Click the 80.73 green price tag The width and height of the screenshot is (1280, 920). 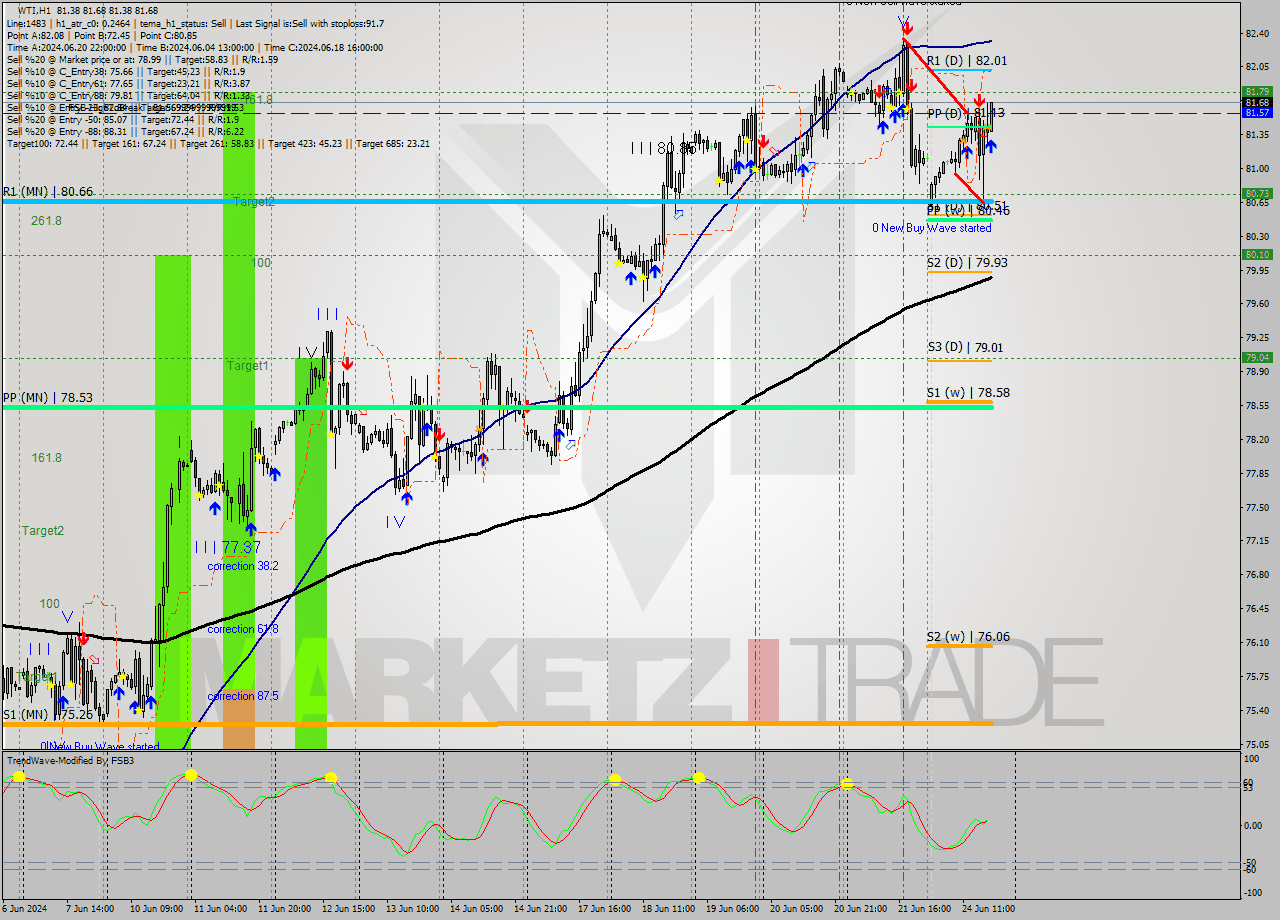(1257, 194)
